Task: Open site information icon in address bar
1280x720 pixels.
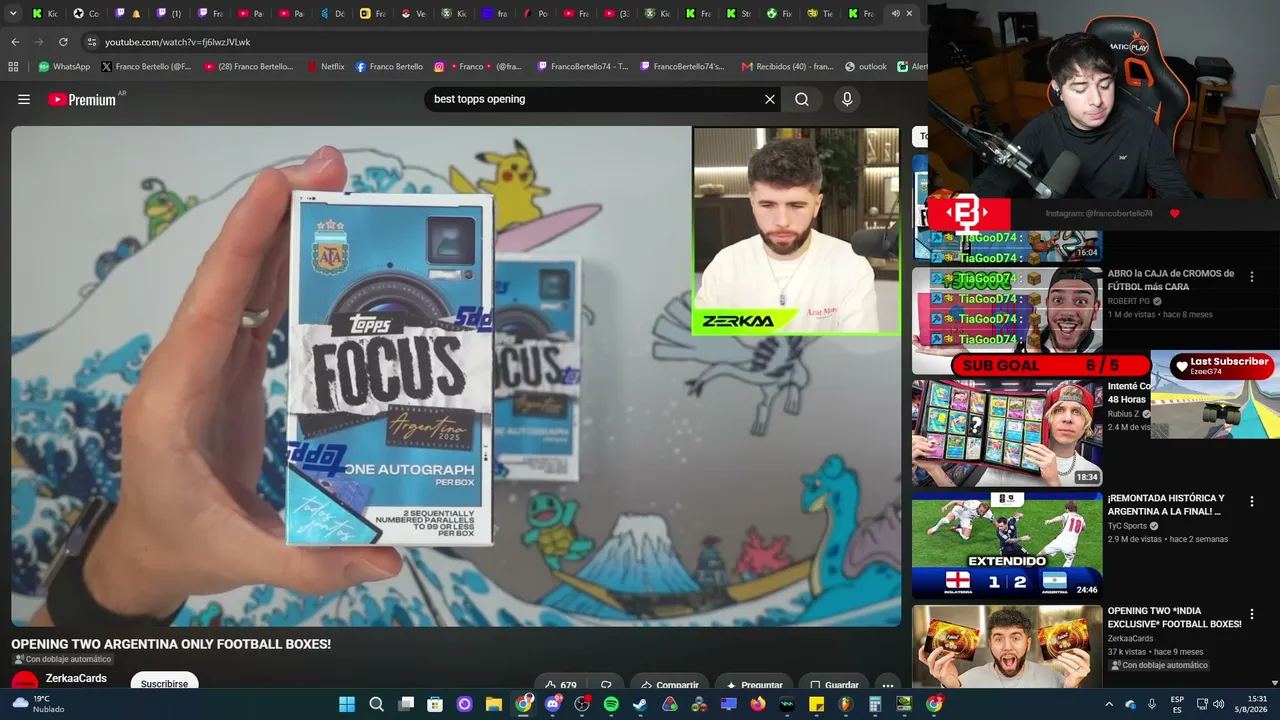Action: 92,42
